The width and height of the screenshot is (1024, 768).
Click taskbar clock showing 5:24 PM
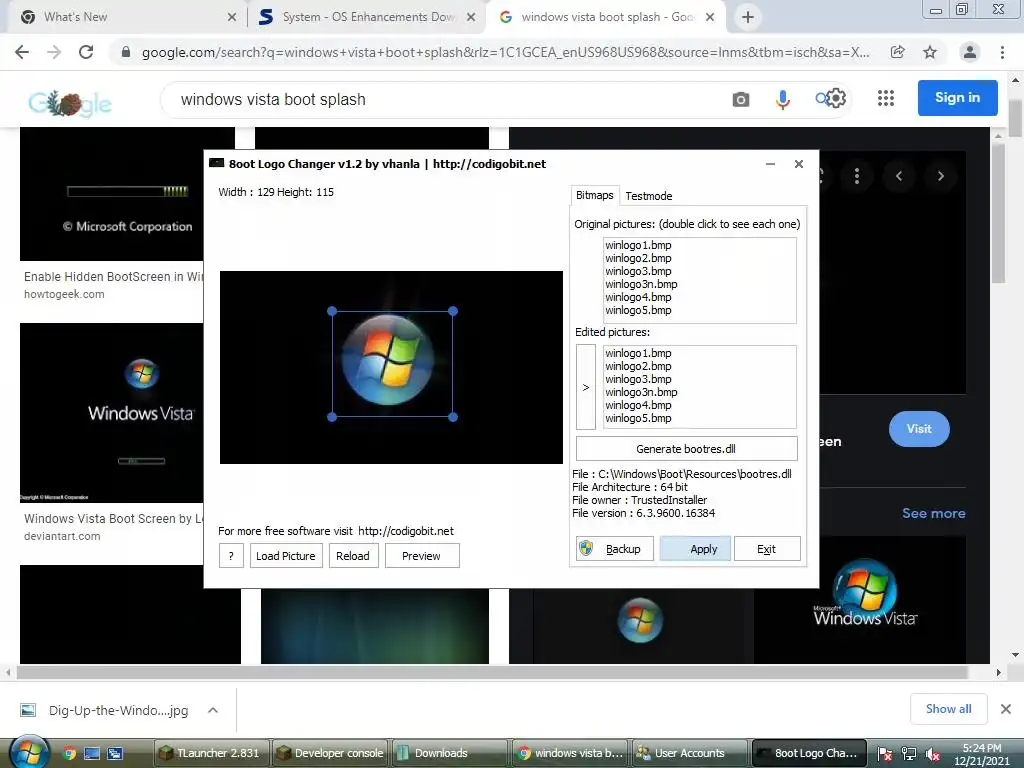(982, 754)
